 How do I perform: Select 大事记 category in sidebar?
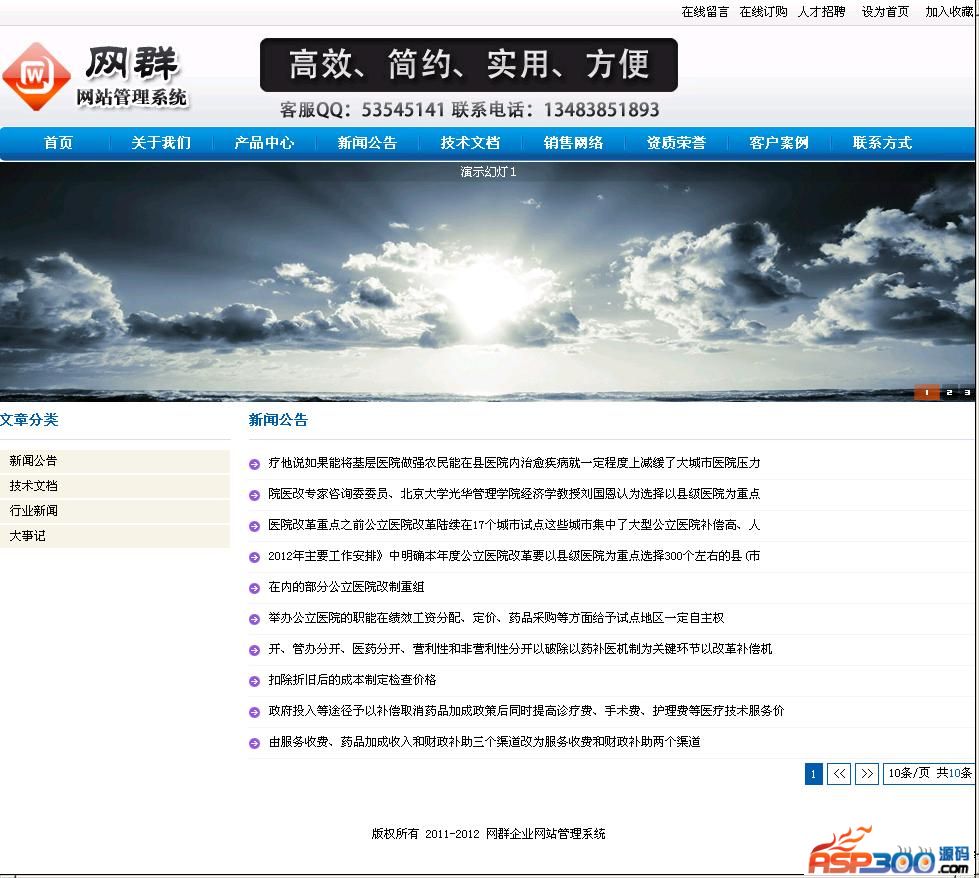point(115,536)
